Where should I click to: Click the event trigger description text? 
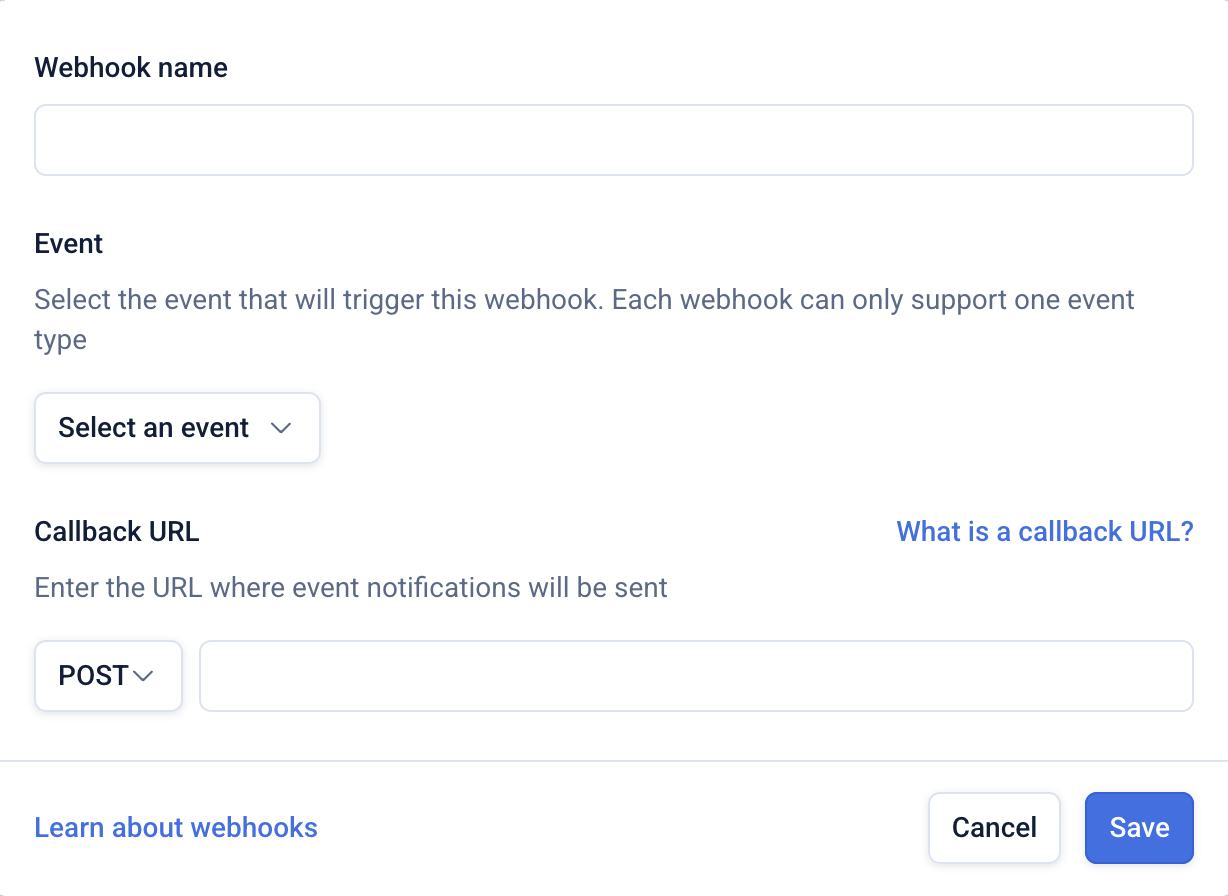[x=584, y=300]
